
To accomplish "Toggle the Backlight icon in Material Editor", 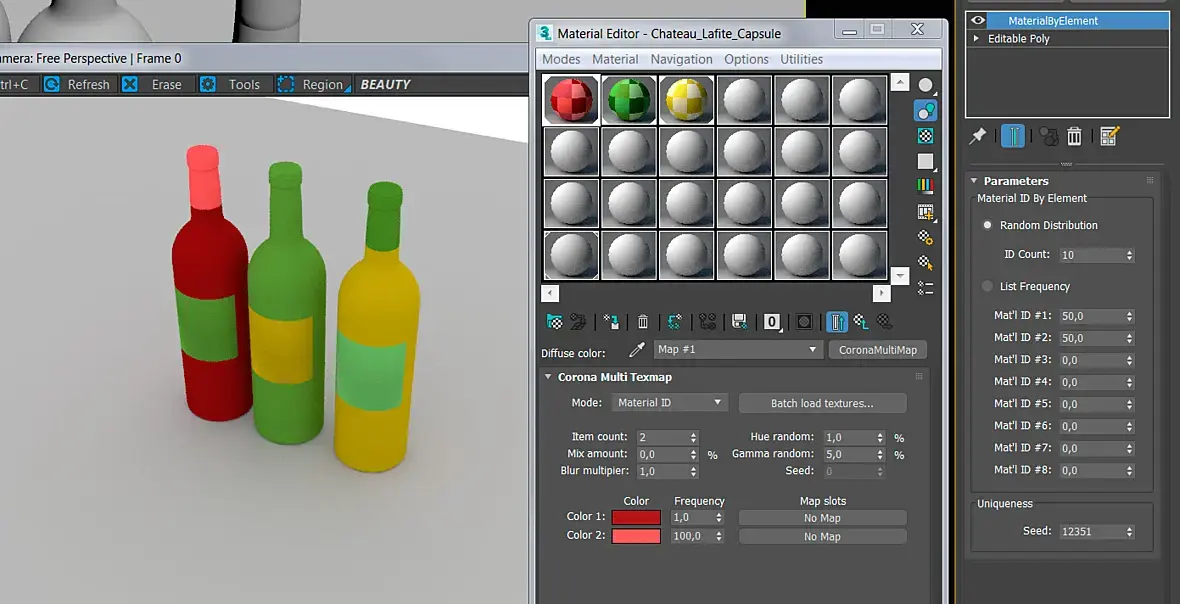I will coord(926,111).
